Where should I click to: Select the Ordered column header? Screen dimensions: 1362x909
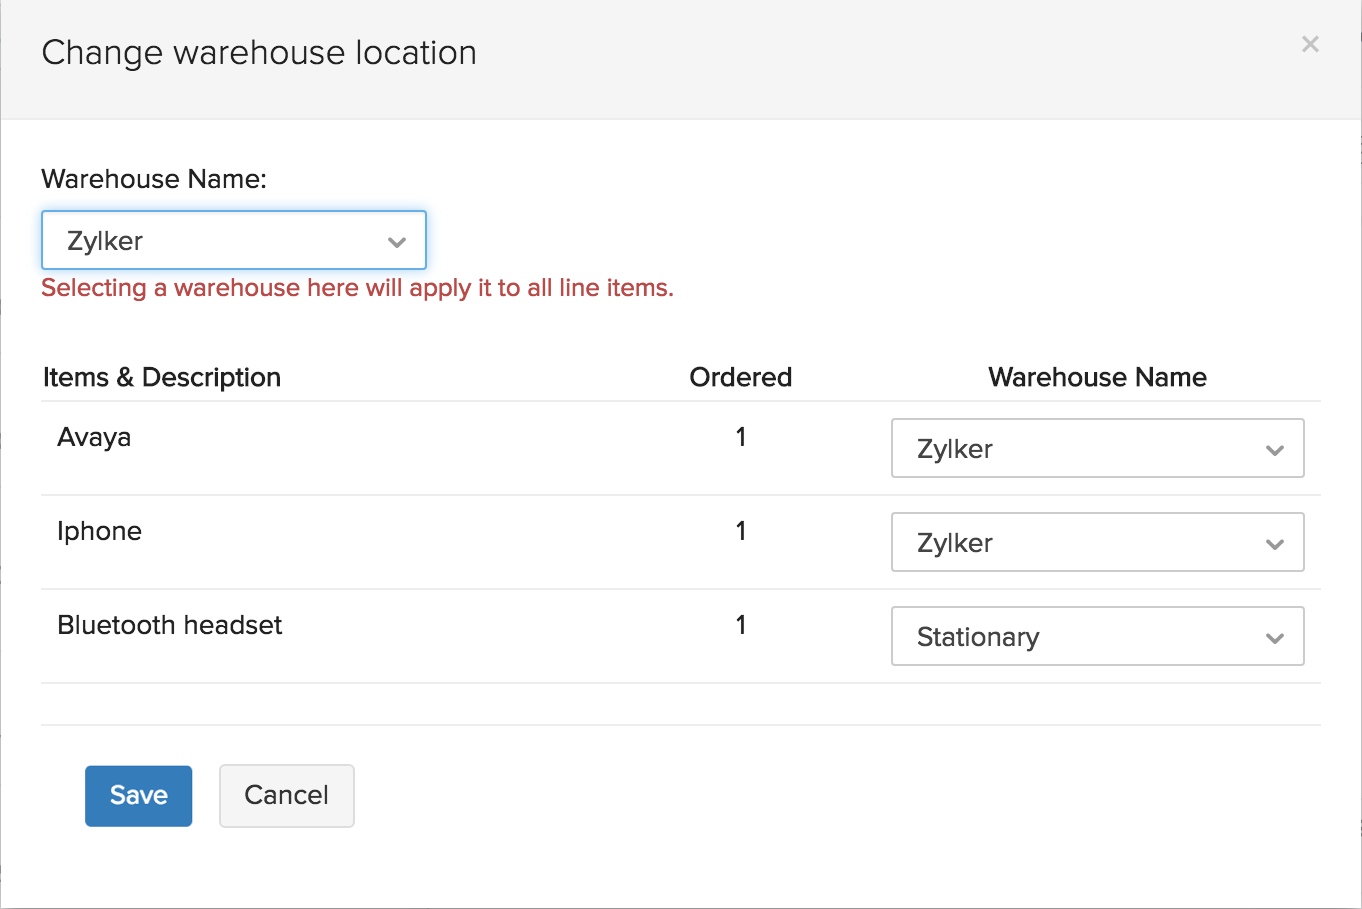tap(740, 377)
